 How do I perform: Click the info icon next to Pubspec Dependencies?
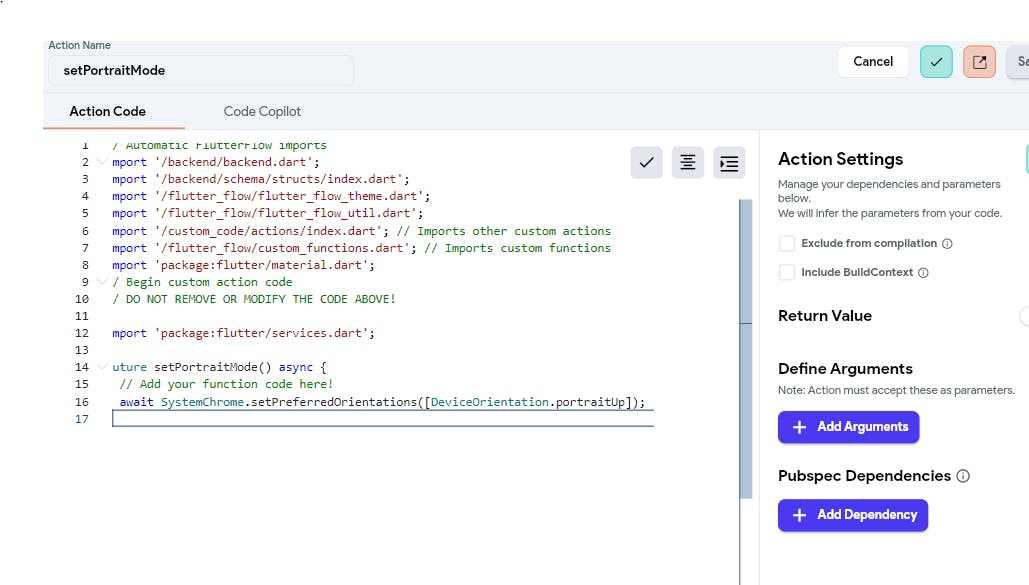[x=963, y=477]
